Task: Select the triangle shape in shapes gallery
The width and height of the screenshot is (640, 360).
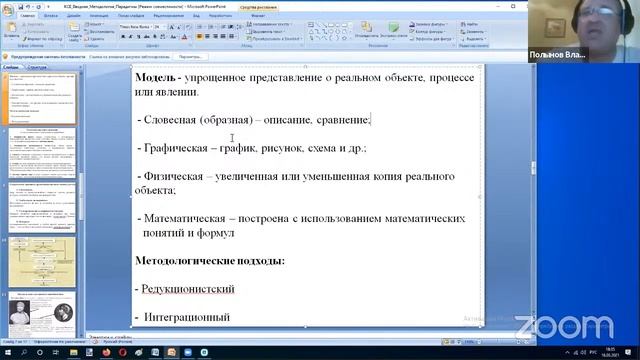Action: [x=311, y=31]
